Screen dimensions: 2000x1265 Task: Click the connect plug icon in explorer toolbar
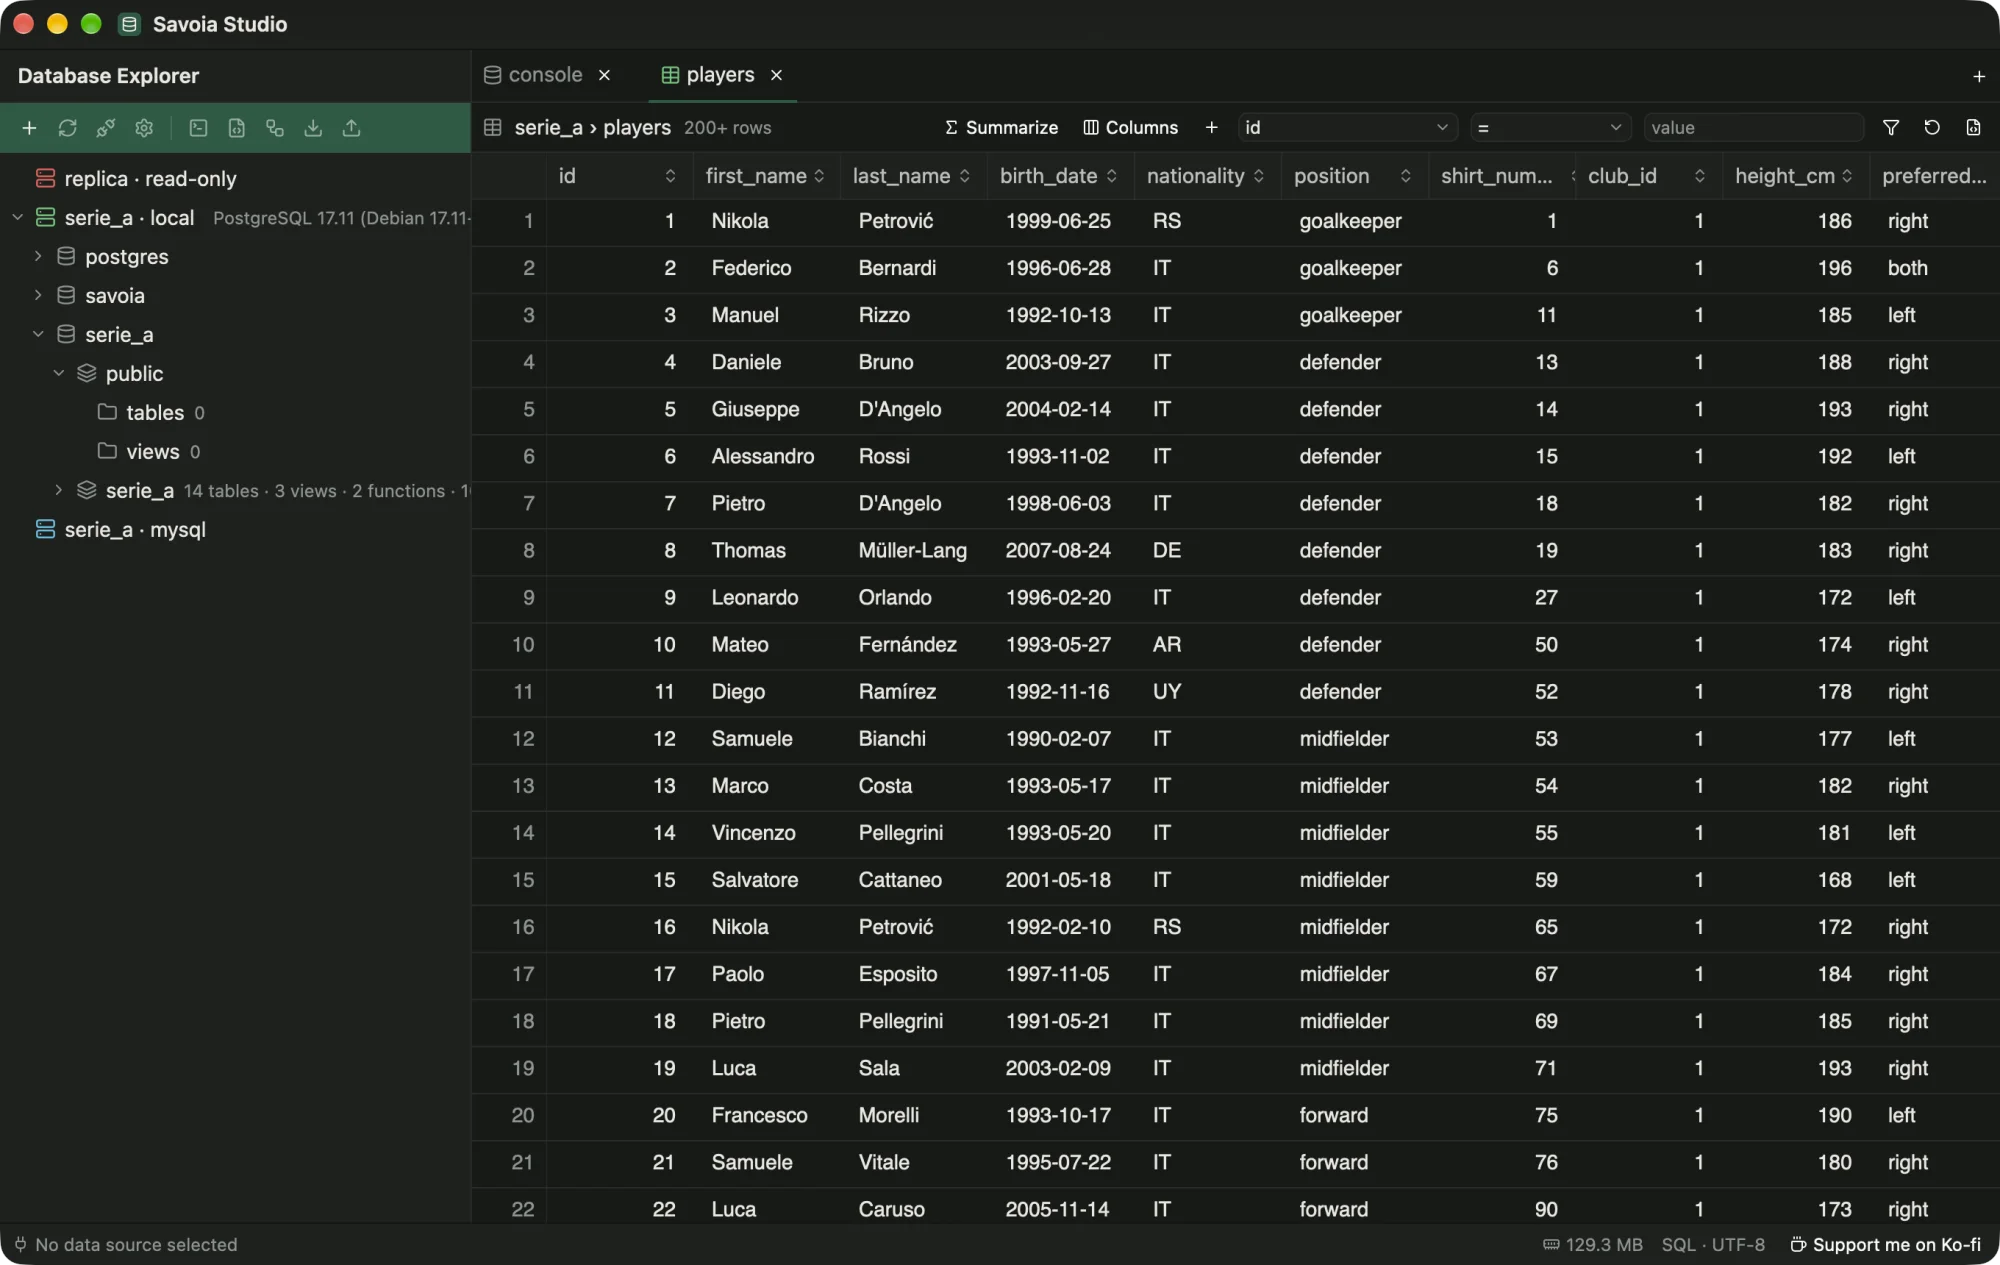[105, 128]
